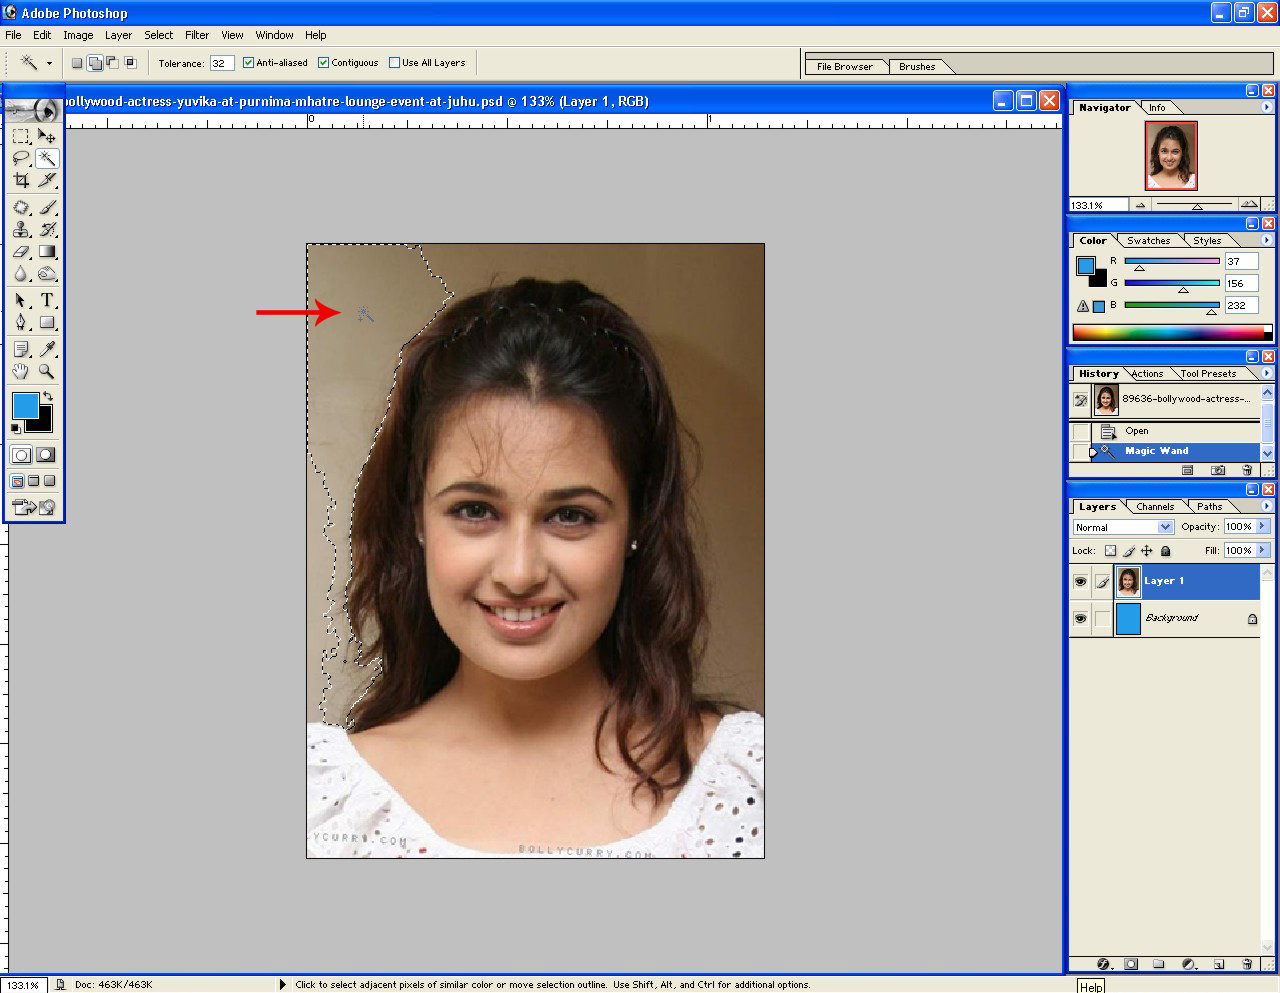
Task: Select the Crop tool
Action: (x=21, y=180)
